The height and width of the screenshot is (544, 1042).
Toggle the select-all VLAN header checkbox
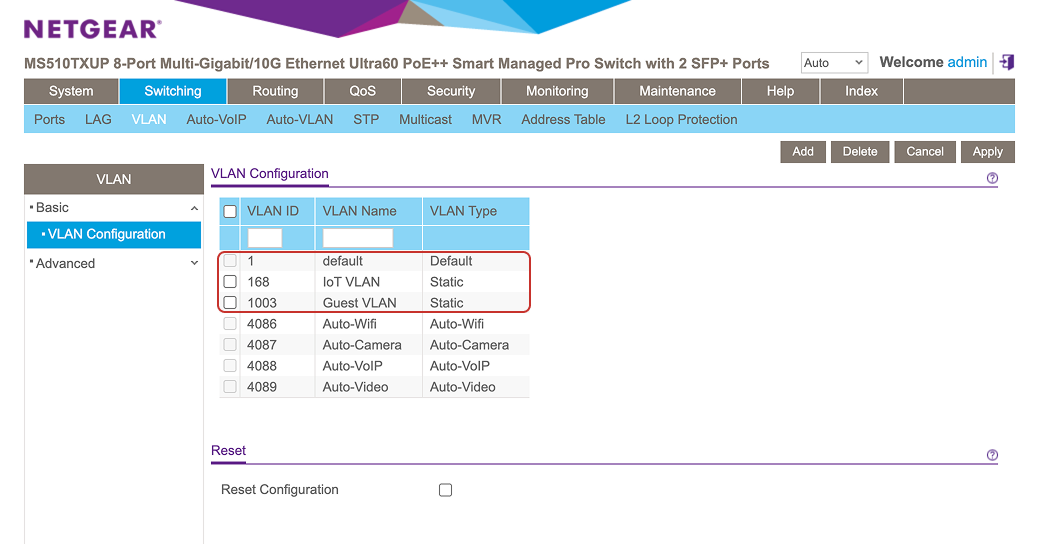click(230, 211)
